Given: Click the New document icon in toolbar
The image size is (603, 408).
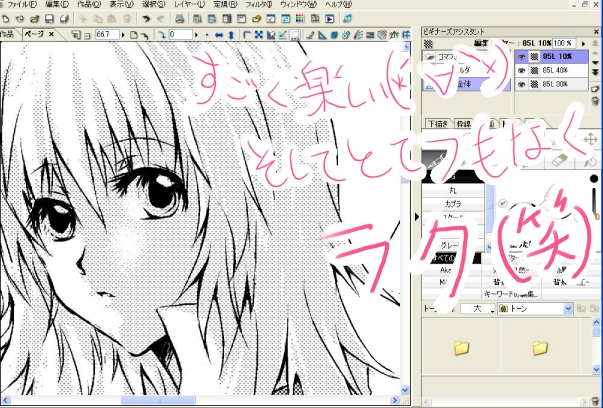Looking at the screenshot, I should (6, 18).
